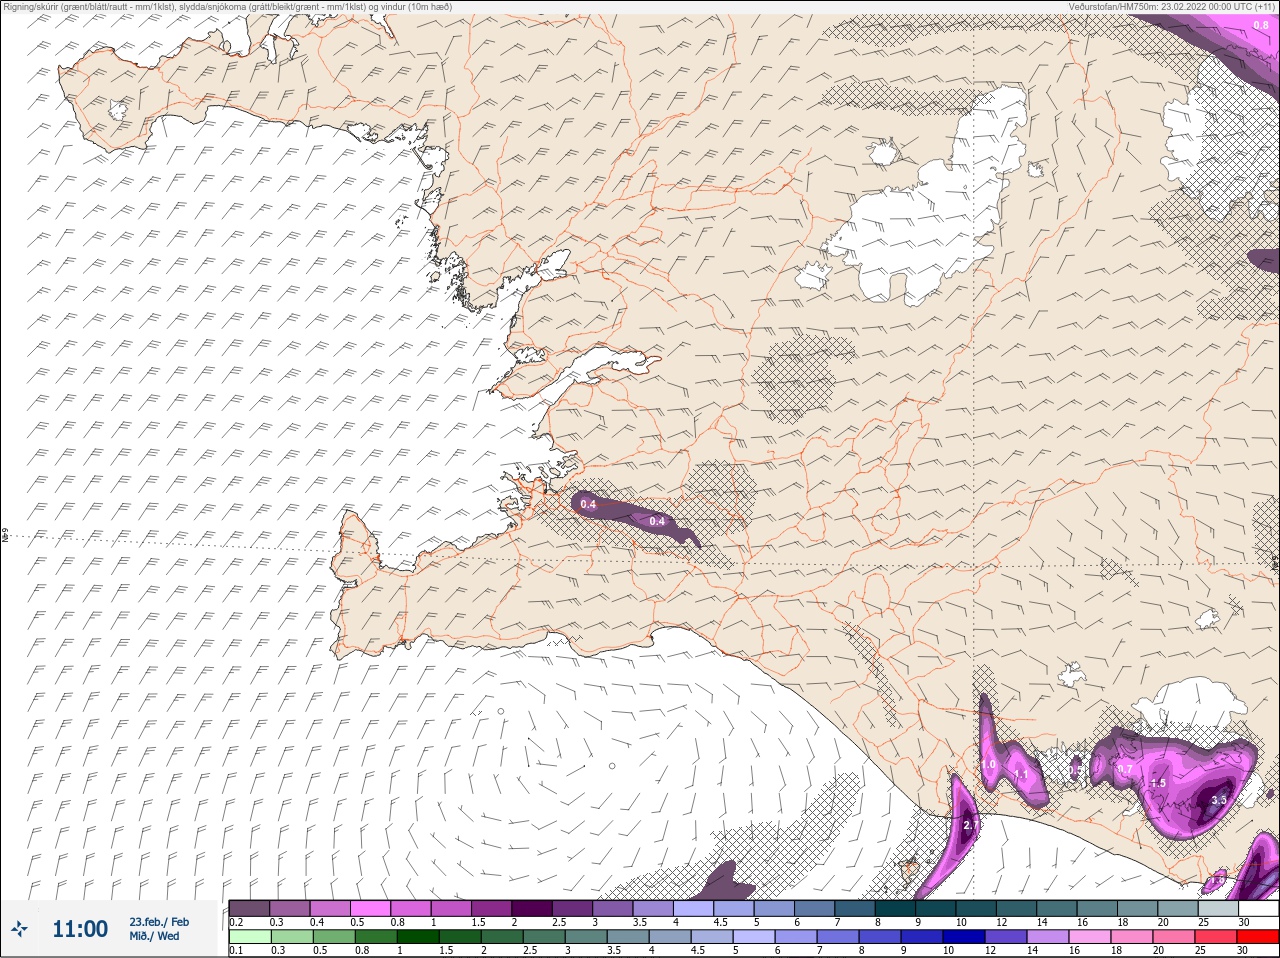The height and width of the screenshot is (958, 1280).
Task: Click the 0.8 snowfall value in the map corner
Action: [1261, 25]
